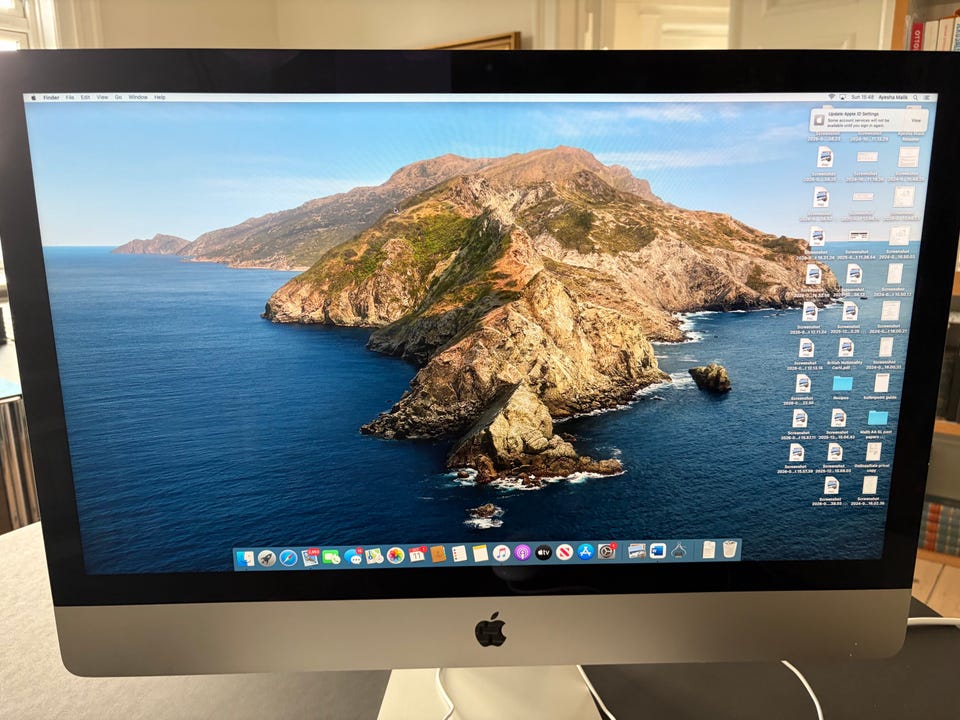This screenshot has width=960, height=720.
Task: Click View on the Apple ID notification
Action: click(x=915, y=121)
